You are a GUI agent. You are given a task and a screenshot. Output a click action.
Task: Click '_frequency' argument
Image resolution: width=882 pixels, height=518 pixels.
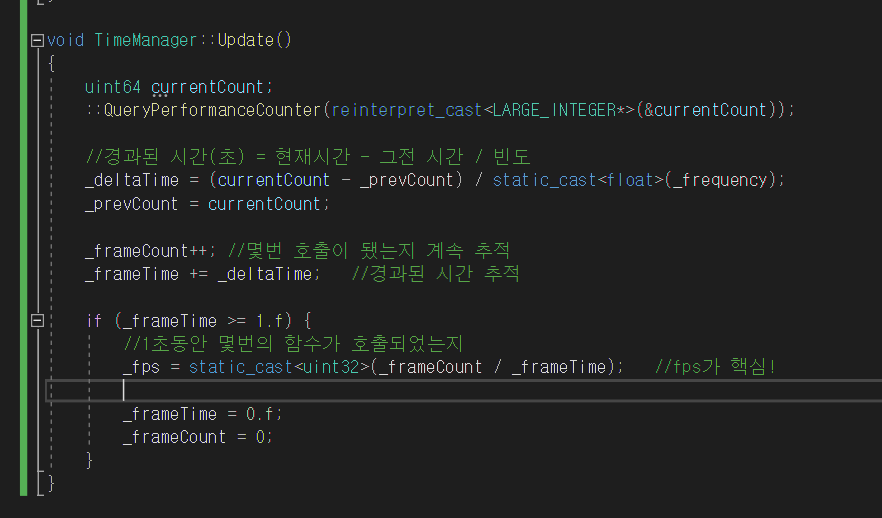click(x=720, y=181)
